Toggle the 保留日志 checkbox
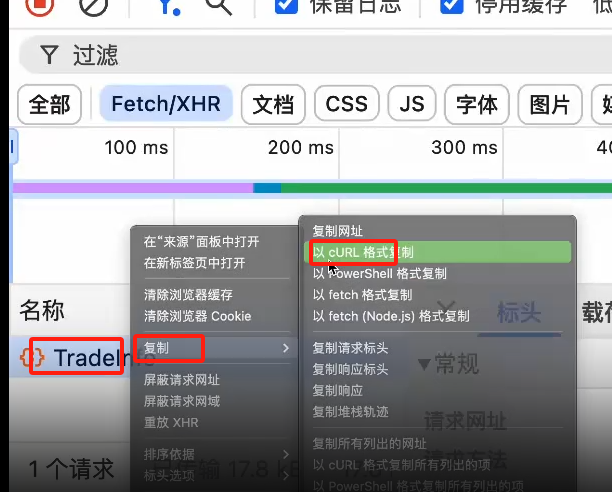The width and height of the screenshot is (612, 492). pos(286,5)
